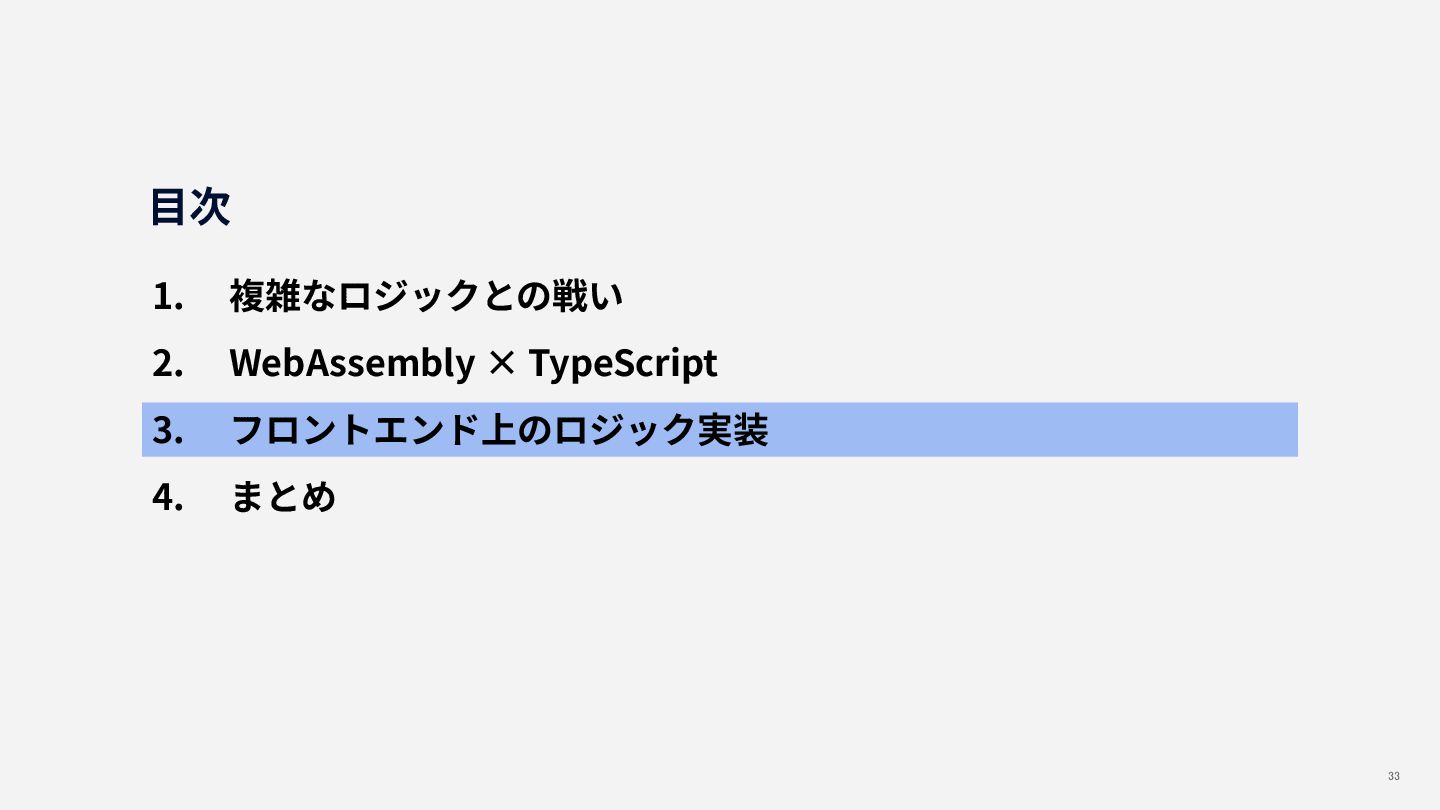Click the blue highlight bar's empty area
The width and height of the screenshot is (1440, 810).
coord(1030,430)
